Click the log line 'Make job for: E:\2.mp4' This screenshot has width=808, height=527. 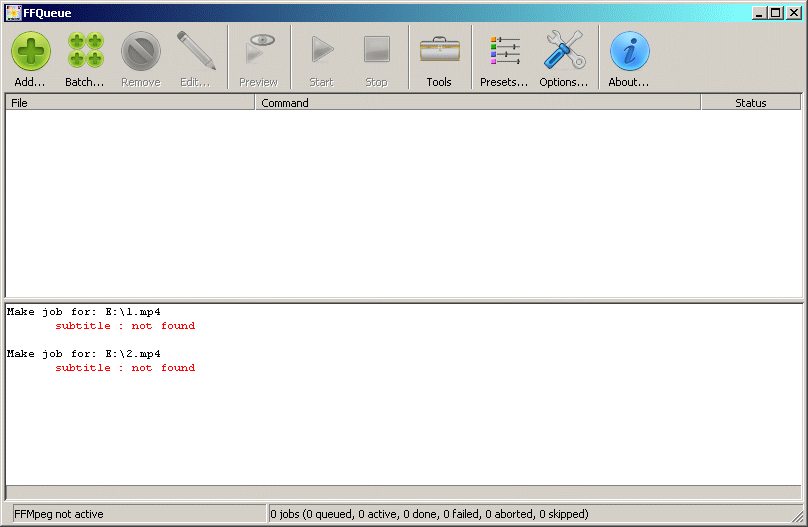pyautogui.click(x=83, y=353)
